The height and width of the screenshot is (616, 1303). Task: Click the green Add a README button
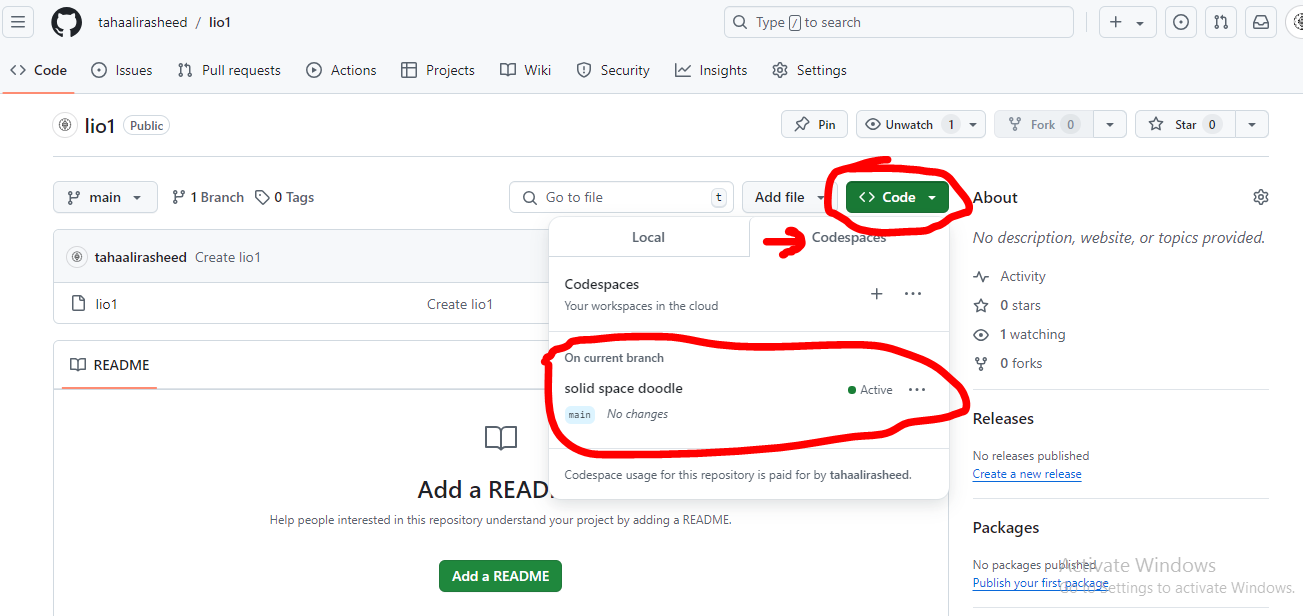(501, 576)
